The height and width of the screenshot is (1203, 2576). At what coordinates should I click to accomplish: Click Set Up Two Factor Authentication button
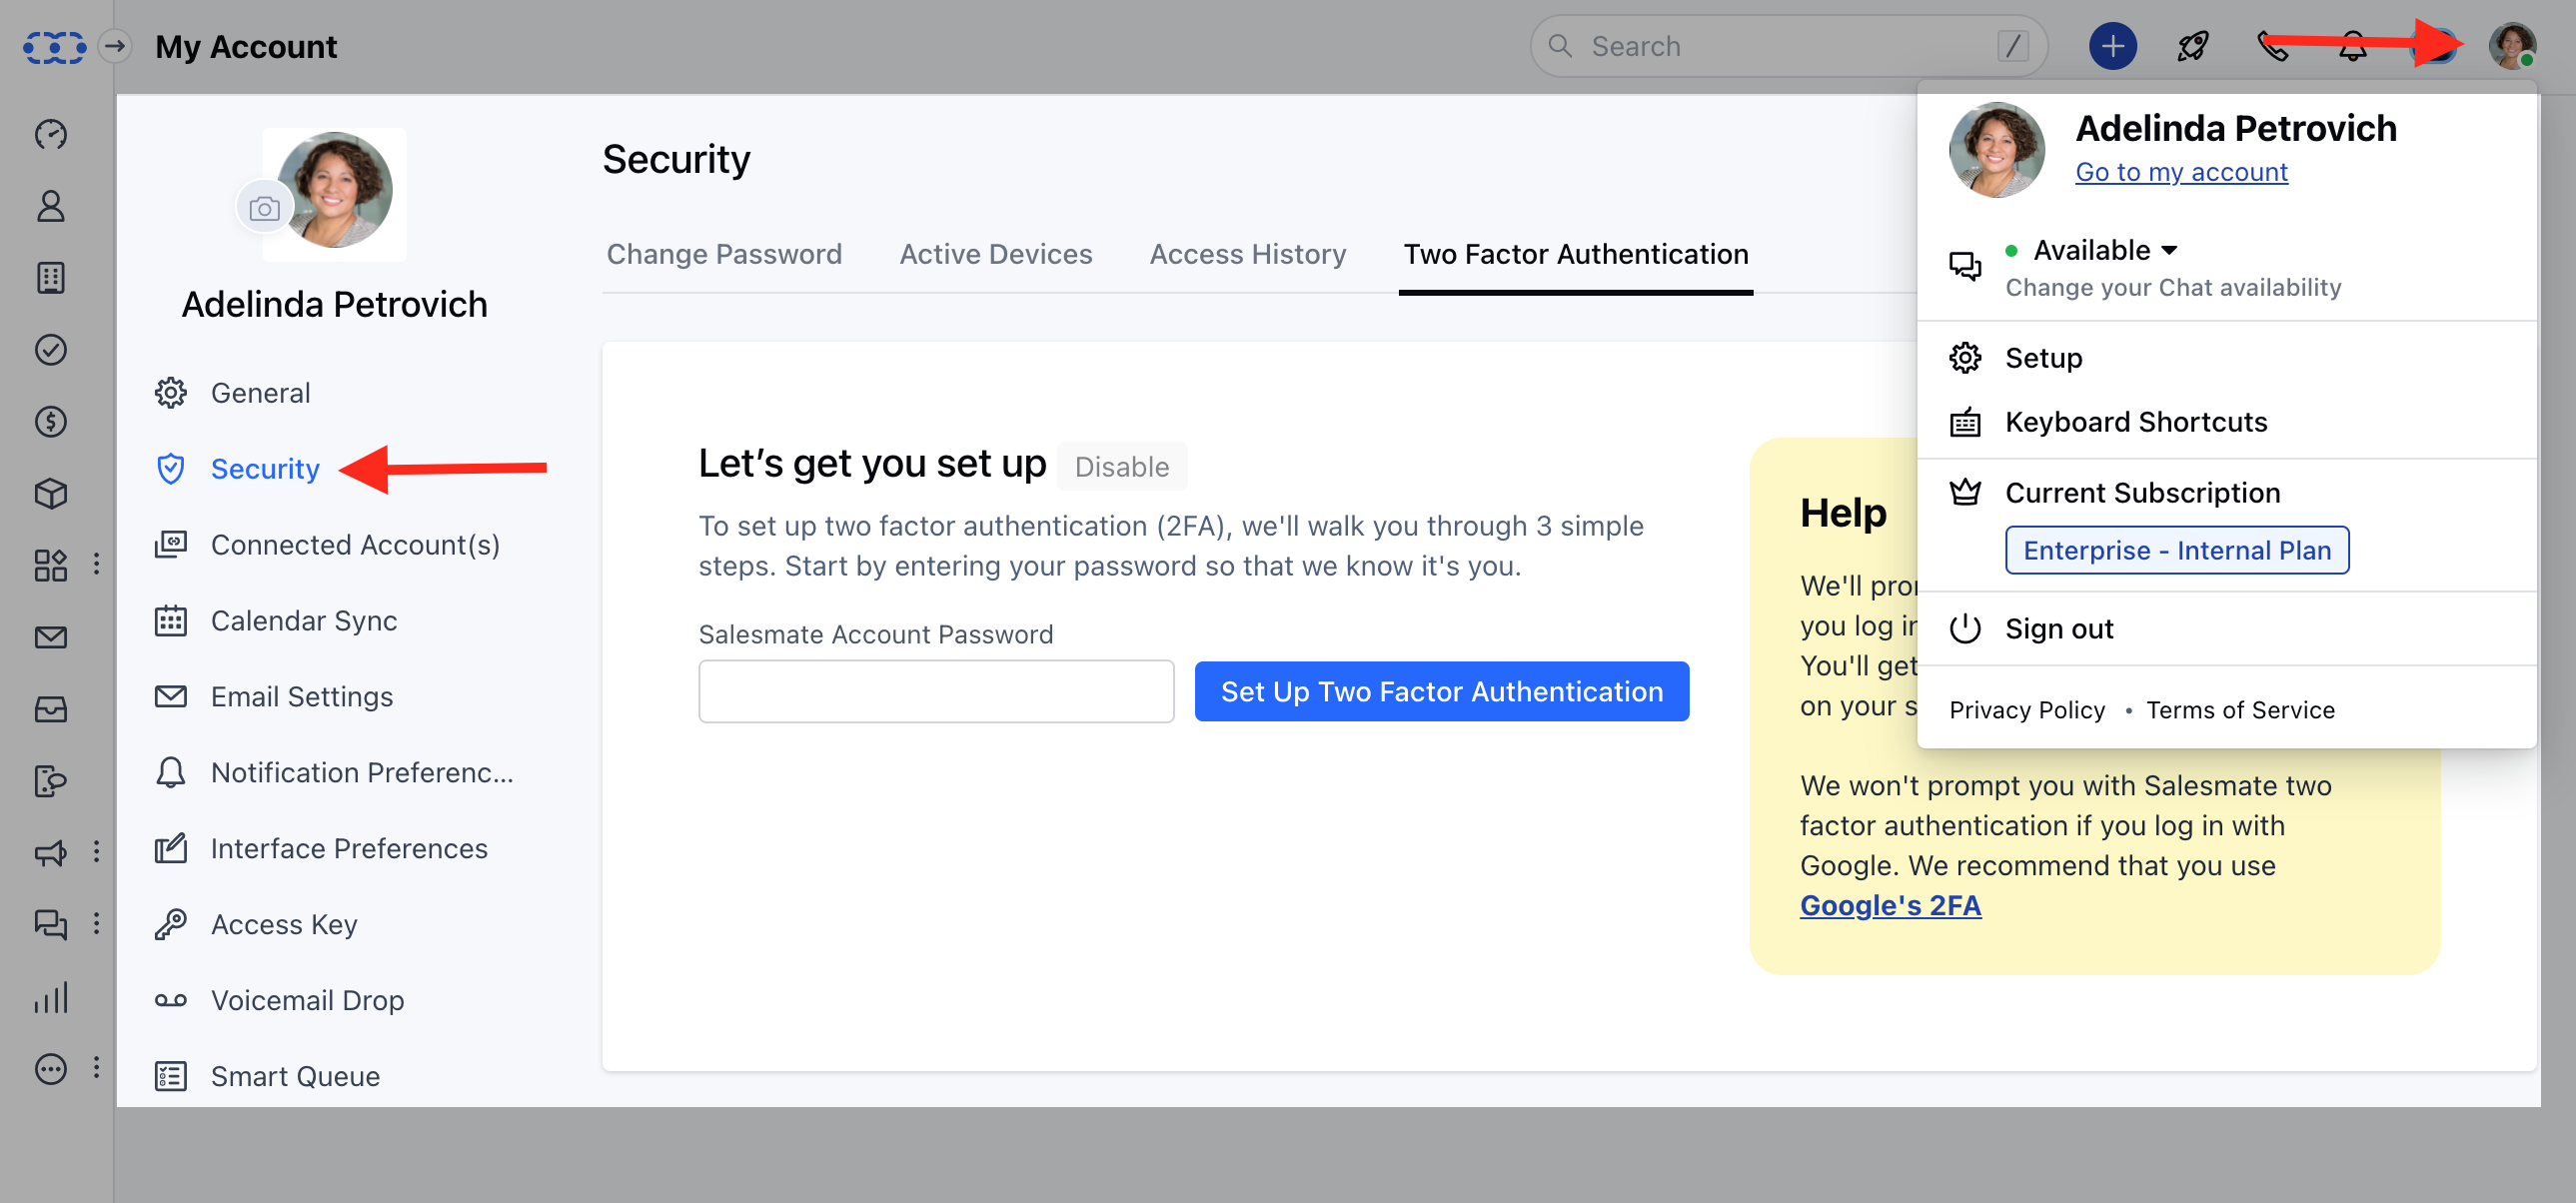click(1441, 691)
